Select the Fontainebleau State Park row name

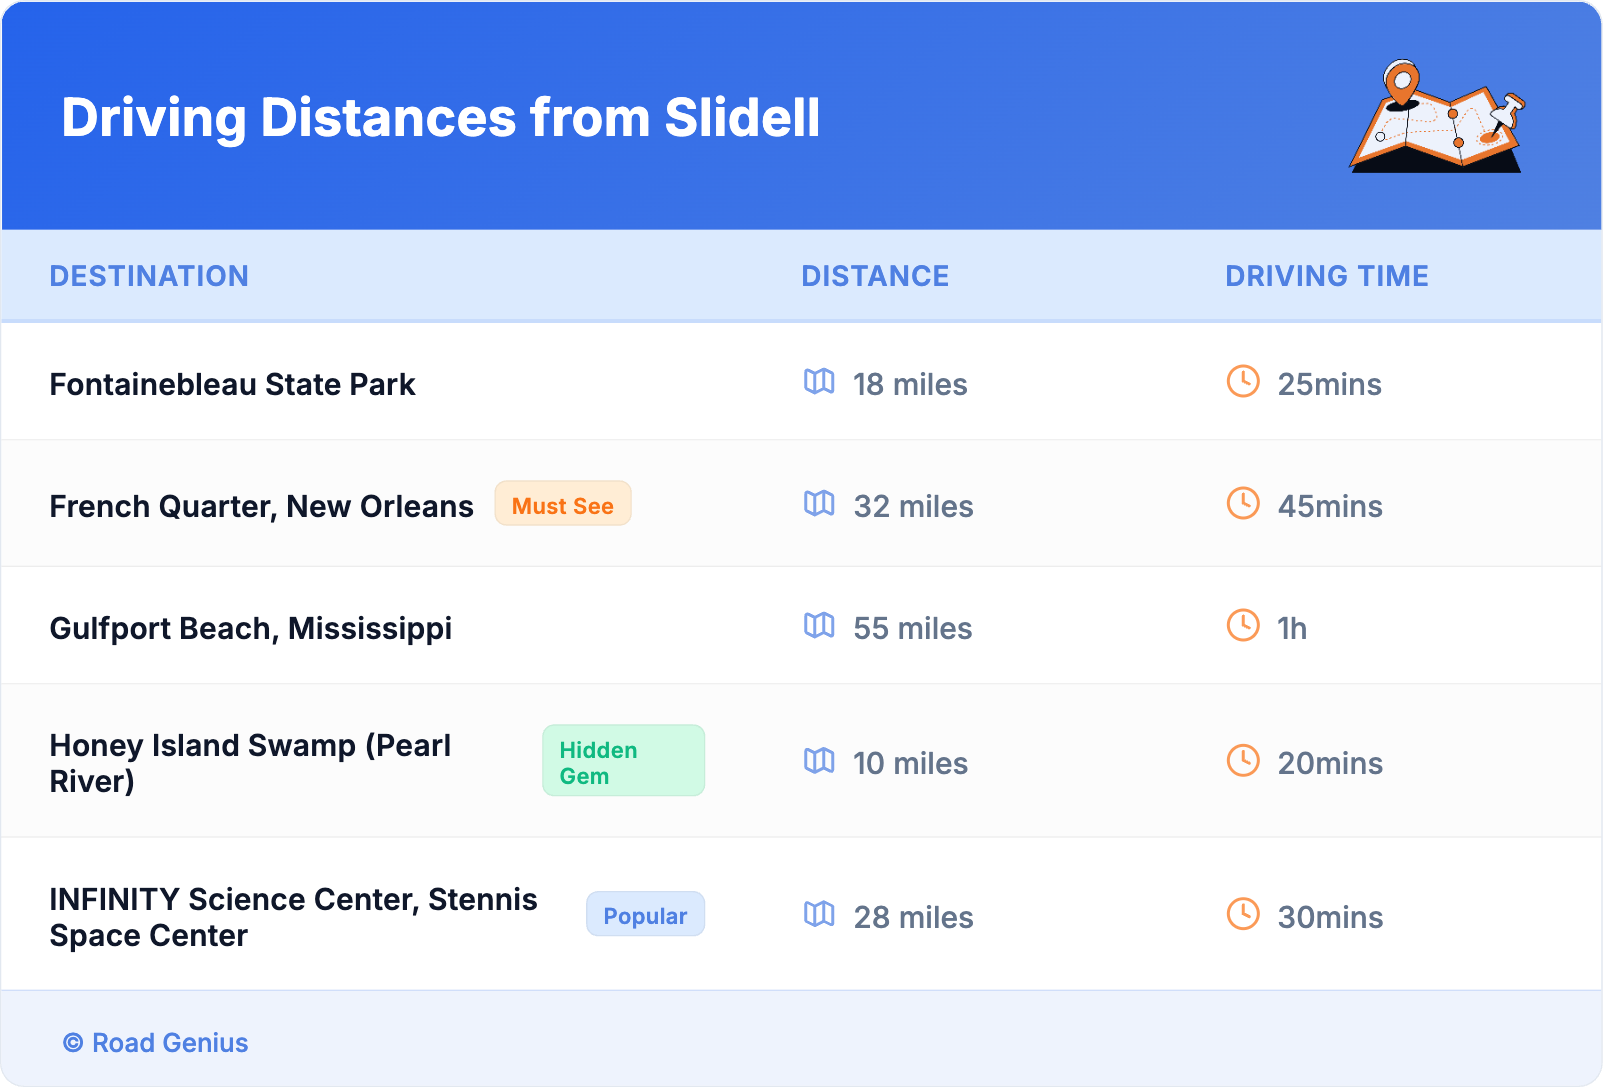pos(232,385)
